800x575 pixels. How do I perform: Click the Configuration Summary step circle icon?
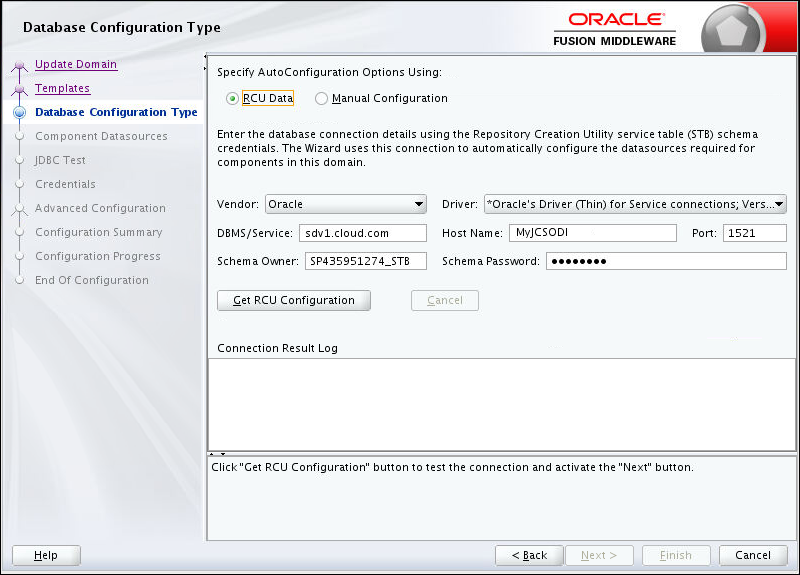pyautogui.click(x=20, y=232)
